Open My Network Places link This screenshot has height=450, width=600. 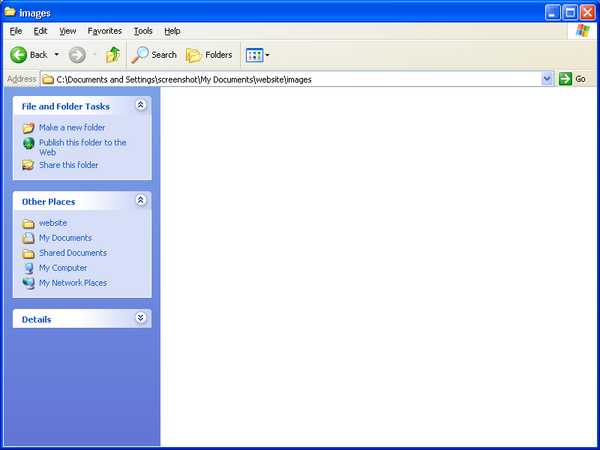point(73,283)
